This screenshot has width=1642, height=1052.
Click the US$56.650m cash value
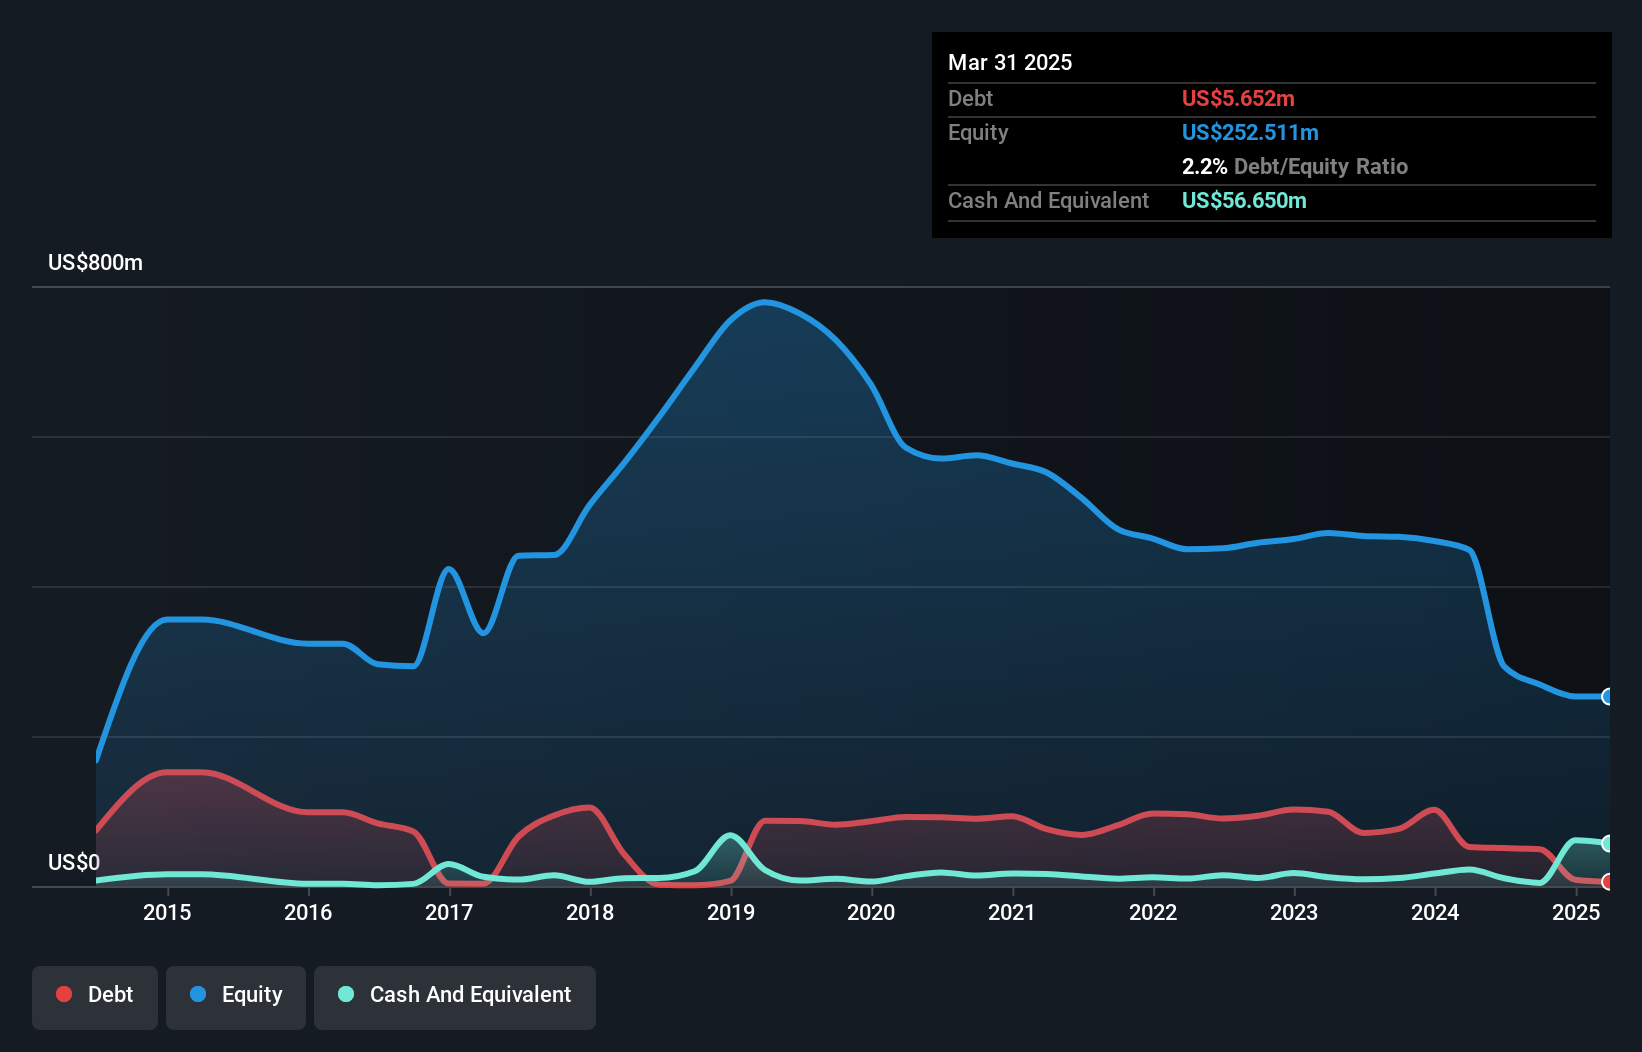(x=1244, y=200)
